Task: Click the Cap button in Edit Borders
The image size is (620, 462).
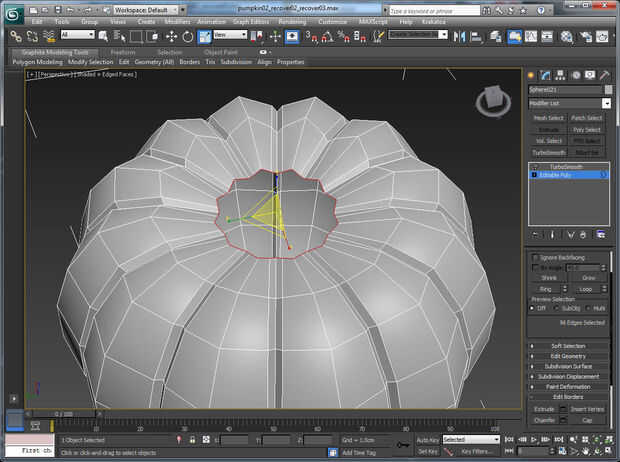Action: (x=588, y=420)
